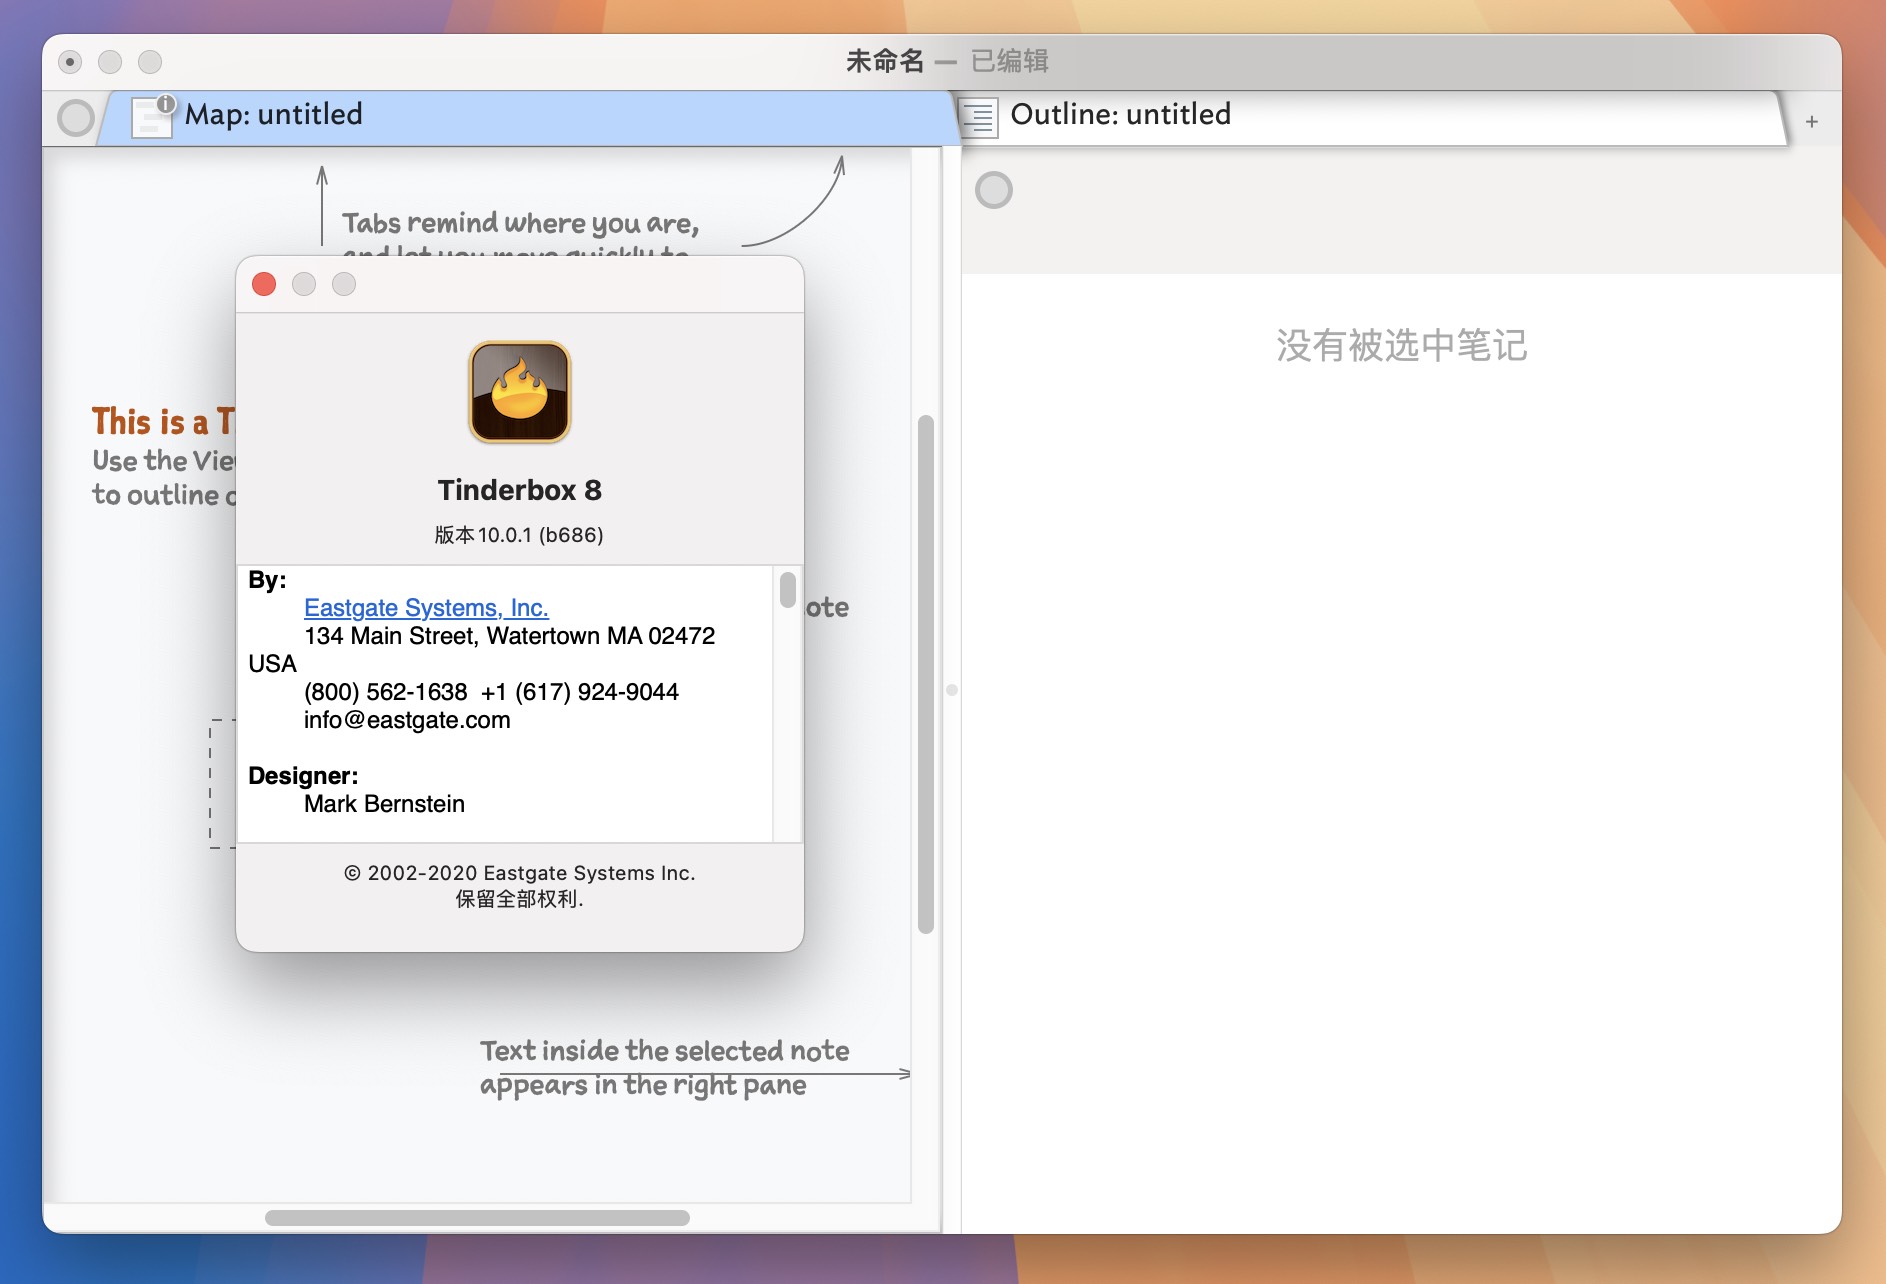The image size is (1886, 1284).
Task: Click the 保留全部权利 rights text
Action: click(519, 899)
